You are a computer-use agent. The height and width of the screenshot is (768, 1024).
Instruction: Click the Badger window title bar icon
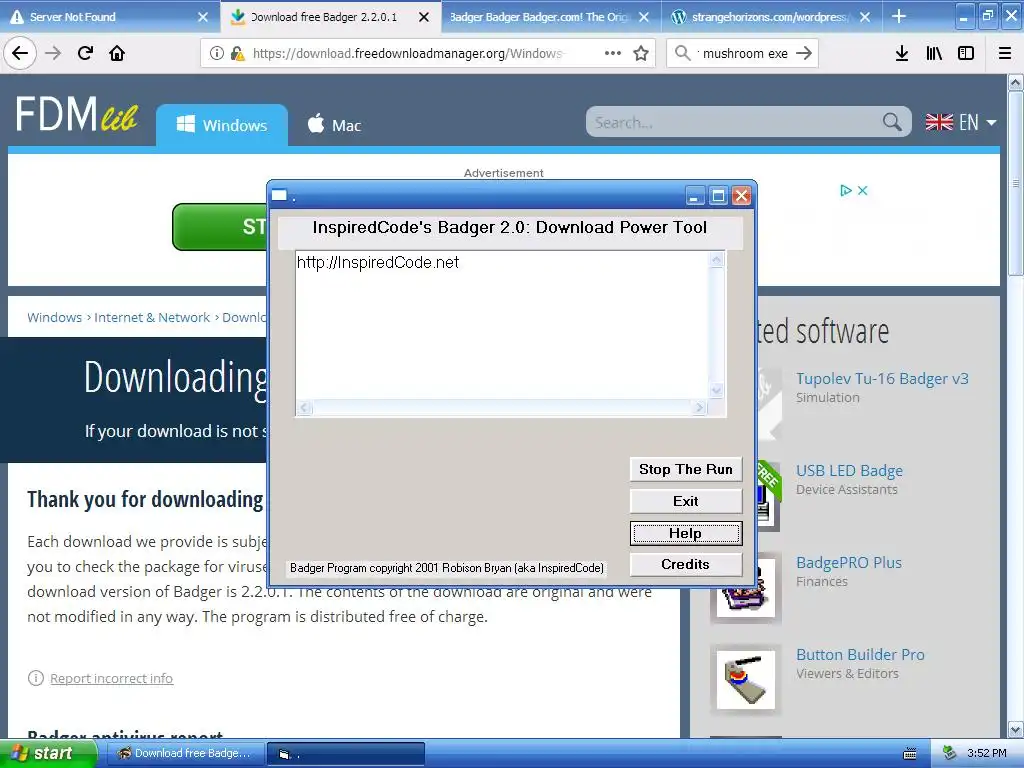[x=280, y=195]
